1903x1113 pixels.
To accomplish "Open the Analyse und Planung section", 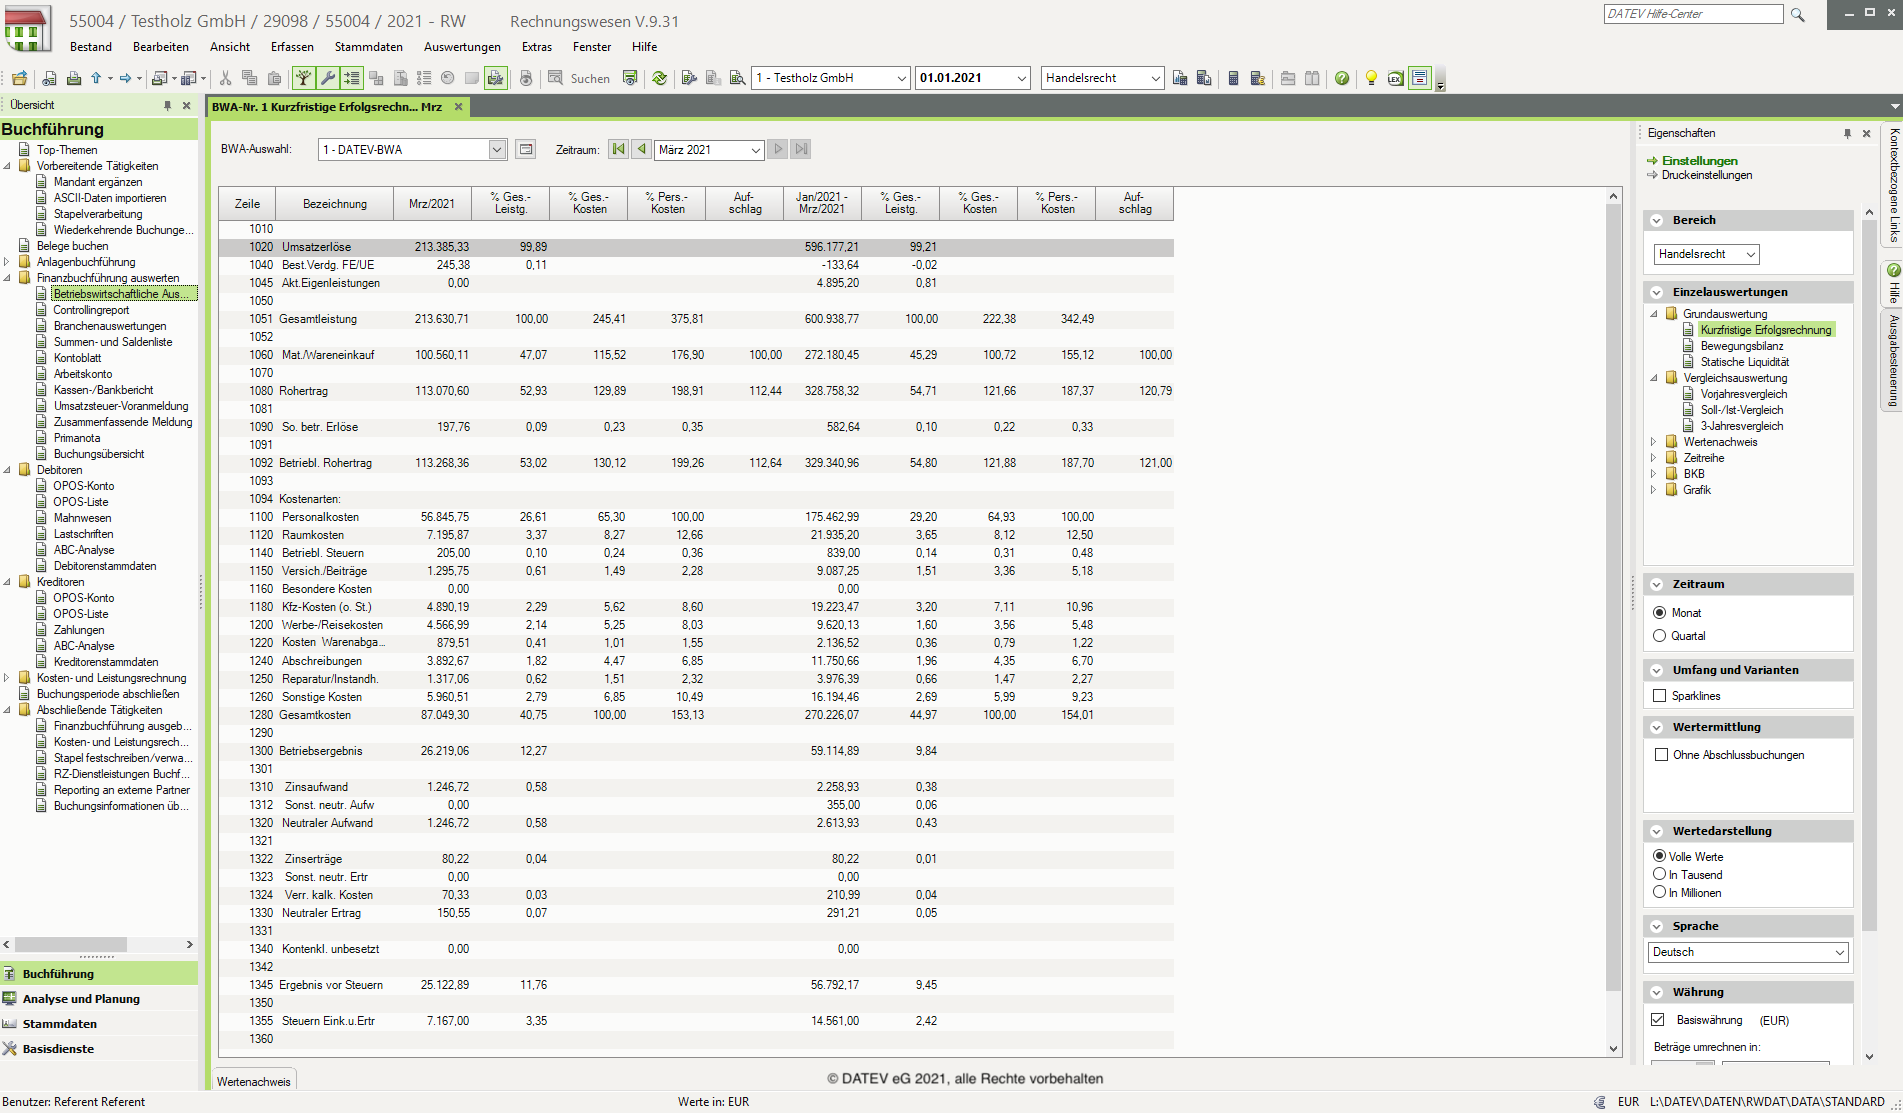I will tap(81, 999).
